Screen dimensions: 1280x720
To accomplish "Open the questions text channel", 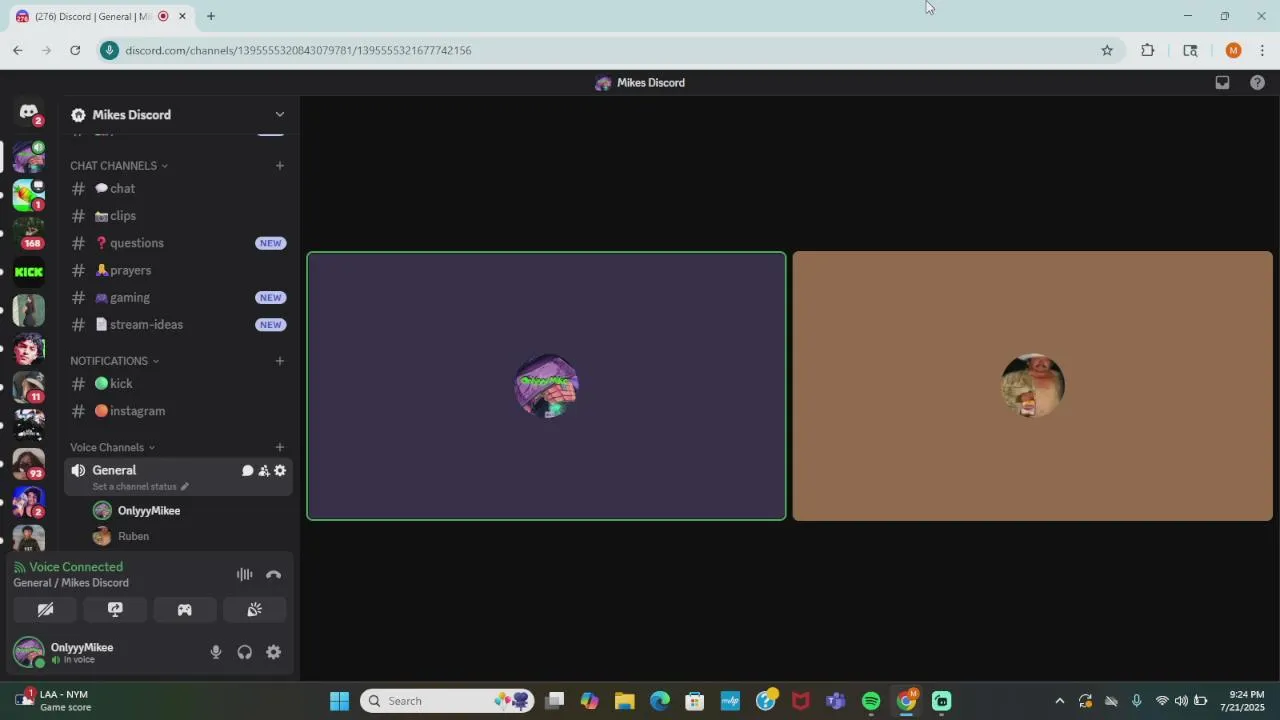I will (178, 243).
